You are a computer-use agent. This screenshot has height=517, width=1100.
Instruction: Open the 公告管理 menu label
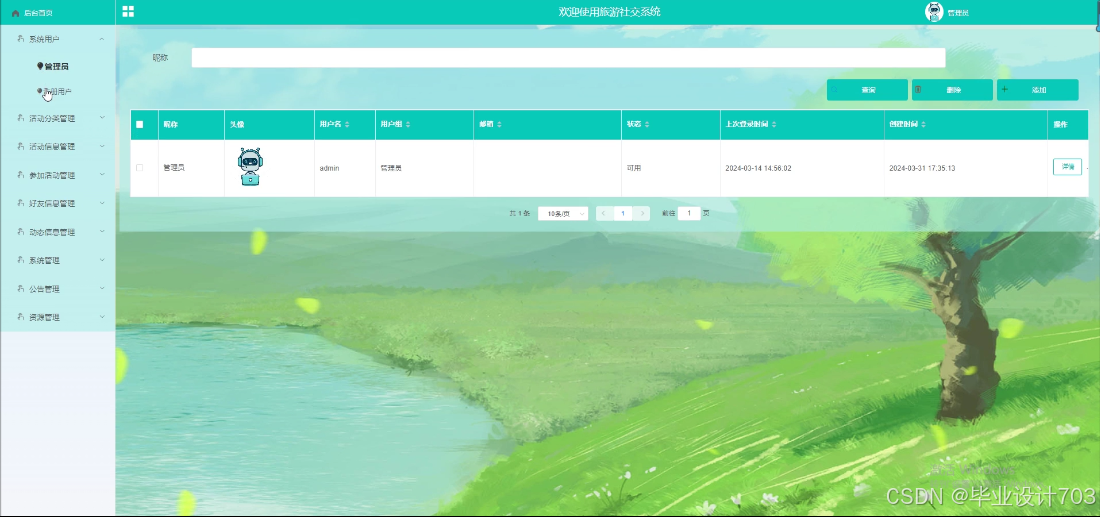tap(44, 288)
